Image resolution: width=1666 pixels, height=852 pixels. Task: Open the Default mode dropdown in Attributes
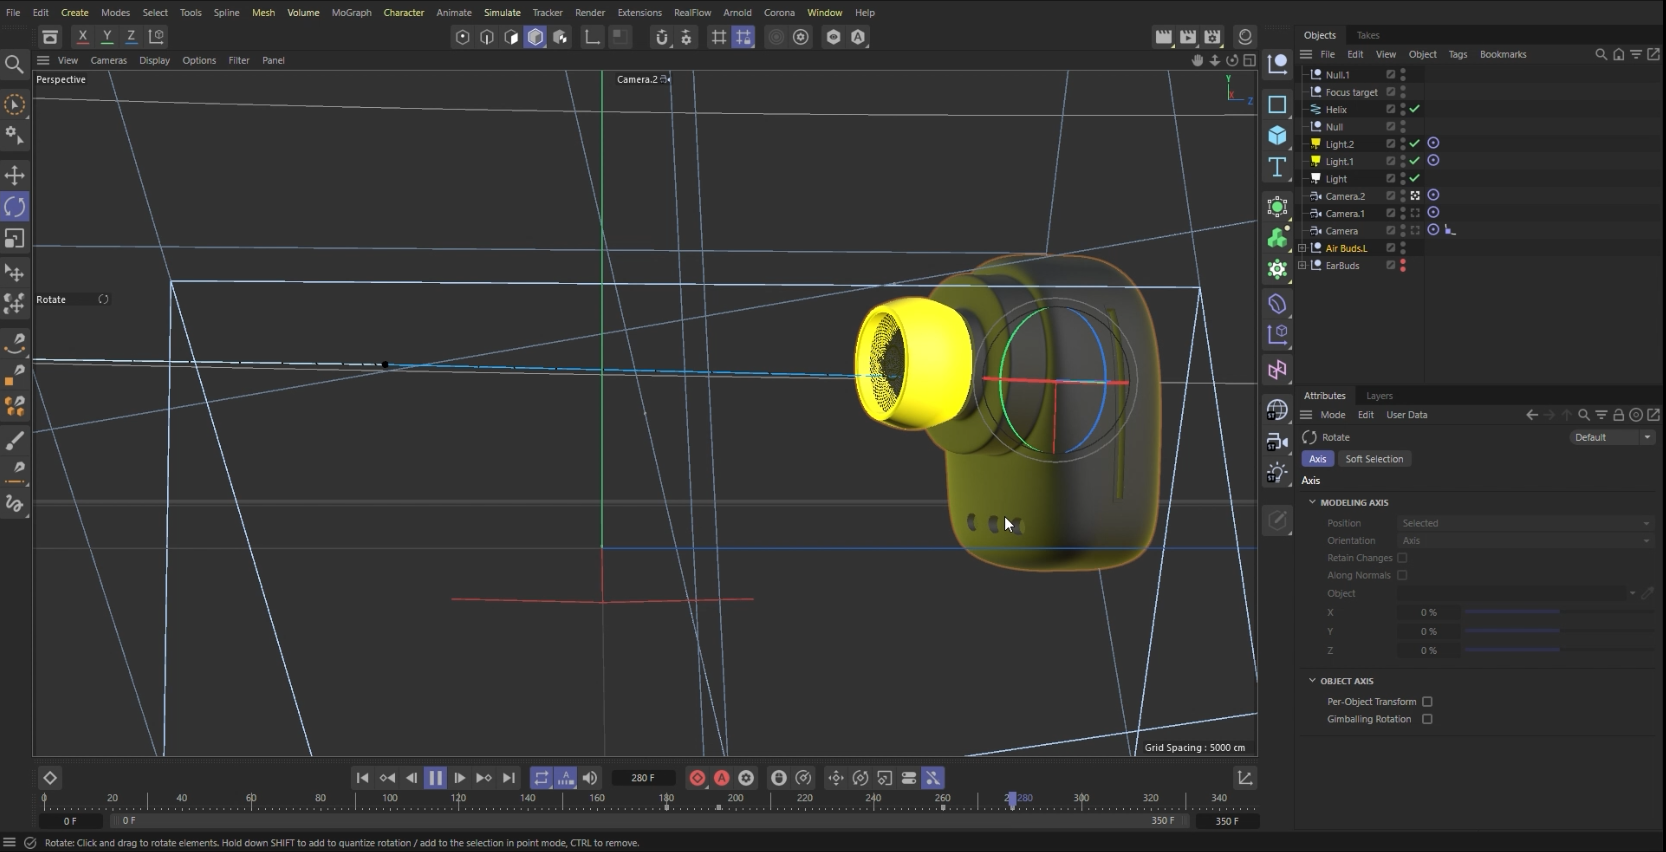(x=1612, y=437)
